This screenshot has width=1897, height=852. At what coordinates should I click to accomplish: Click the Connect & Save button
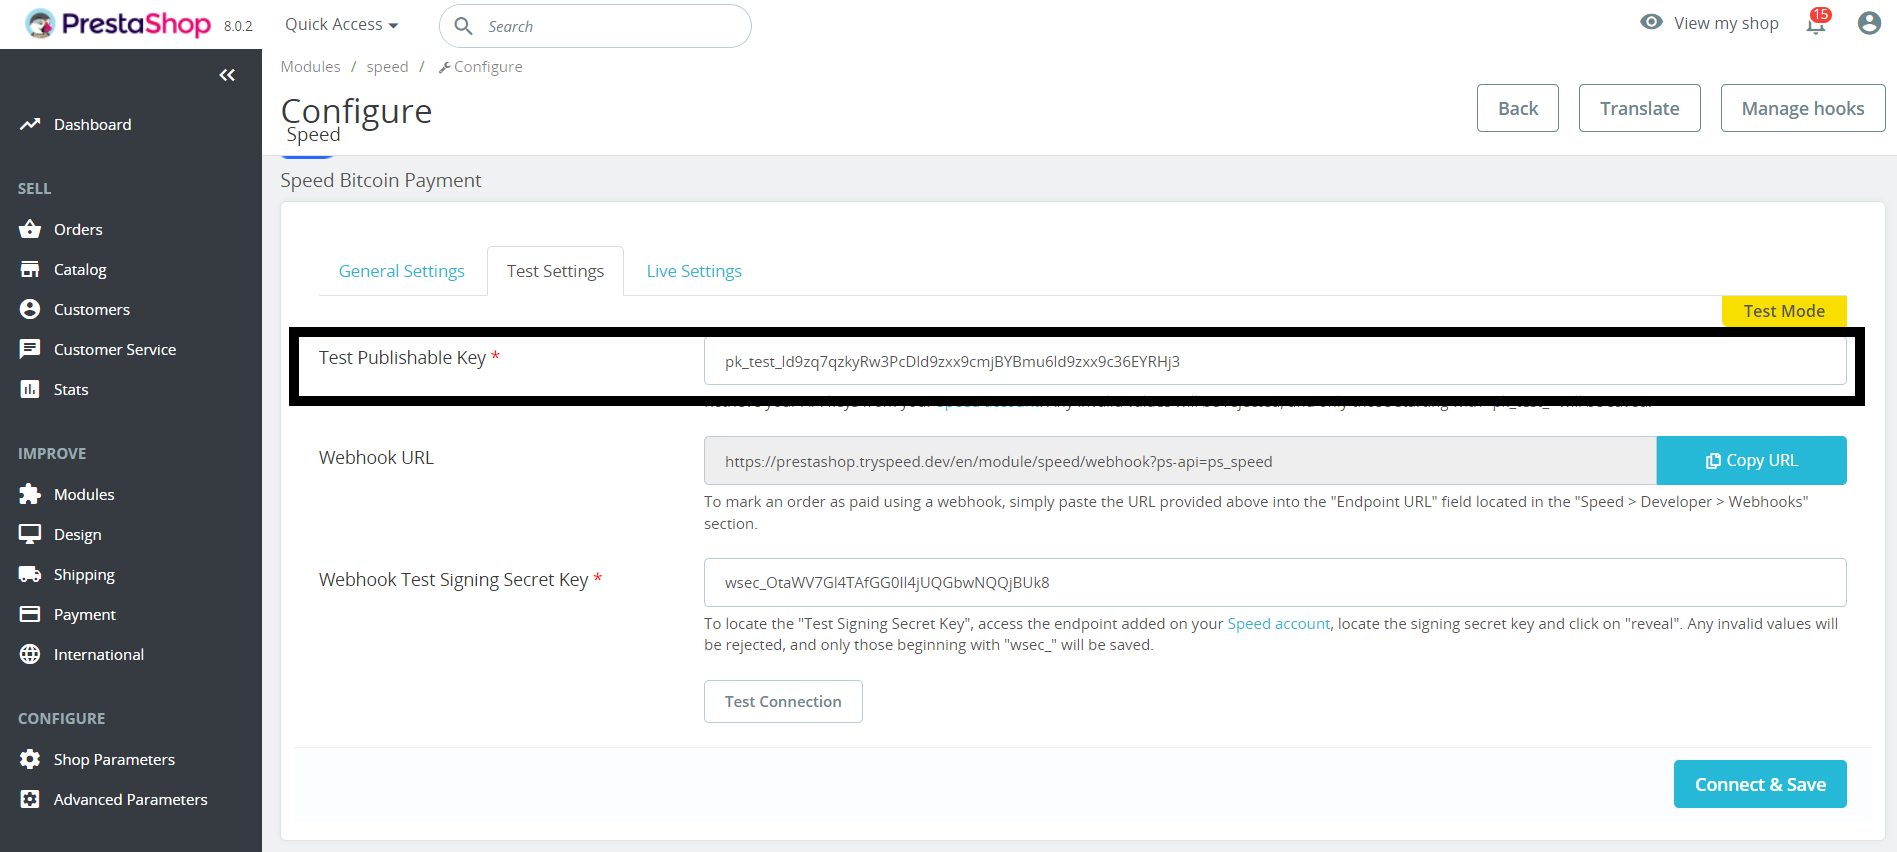click(x=1760, y=784)
